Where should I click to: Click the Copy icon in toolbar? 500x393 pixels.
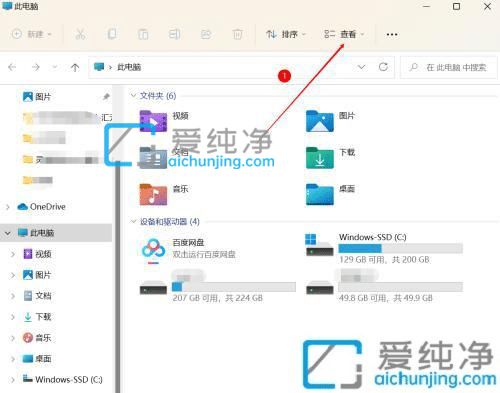point(112,34)
